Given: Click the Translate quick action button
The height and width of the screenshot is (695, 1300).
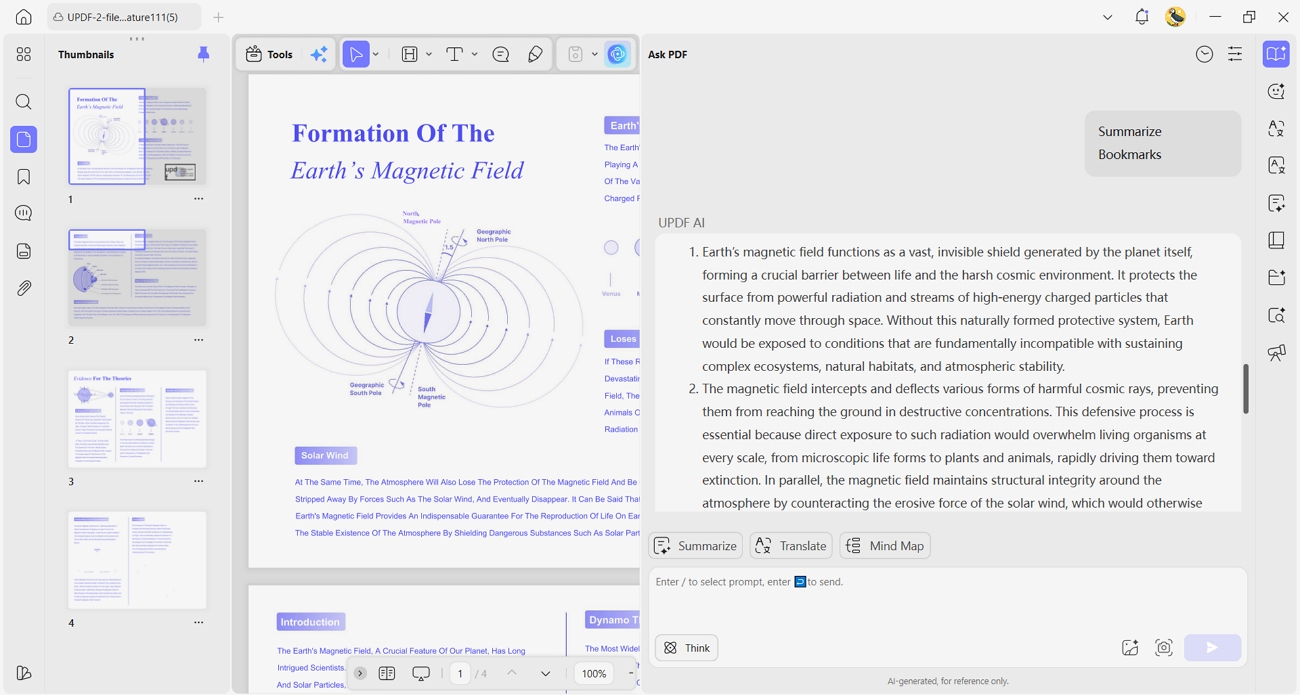Looking at the screenshot, I should click(791, 545).
